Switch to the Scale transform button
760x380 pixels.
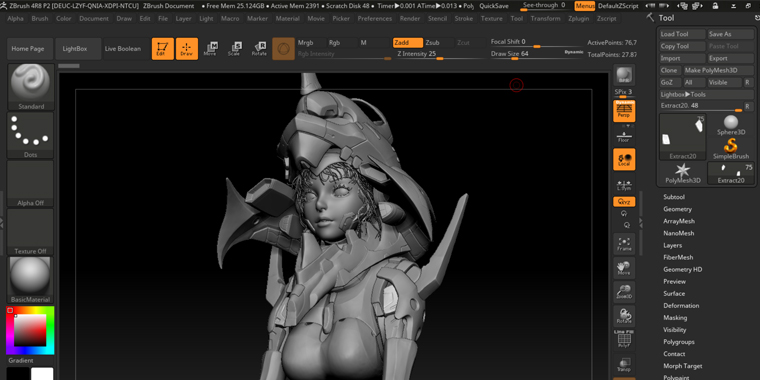pyautogui.click(x=235, y=48)
